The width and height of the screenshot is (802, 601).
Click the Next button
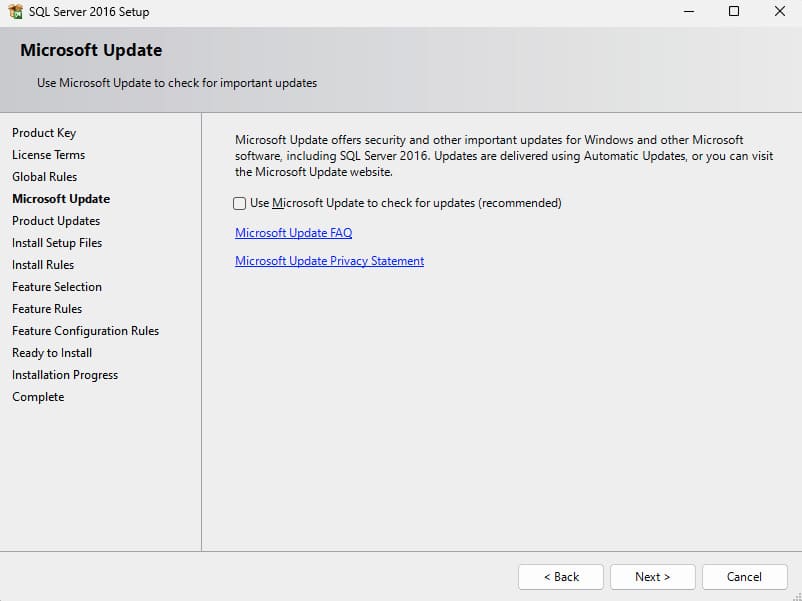(x=652, y=577)
